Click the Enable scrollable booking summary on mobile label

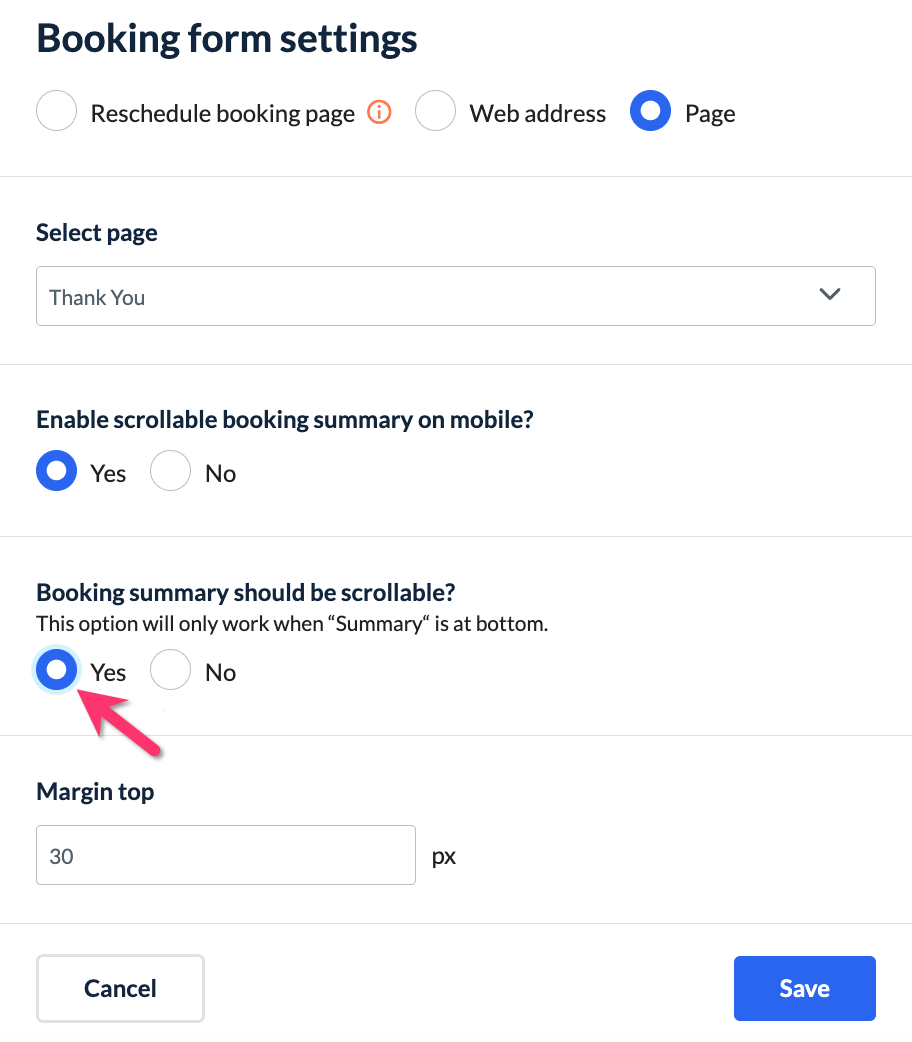tap(285, 420)
